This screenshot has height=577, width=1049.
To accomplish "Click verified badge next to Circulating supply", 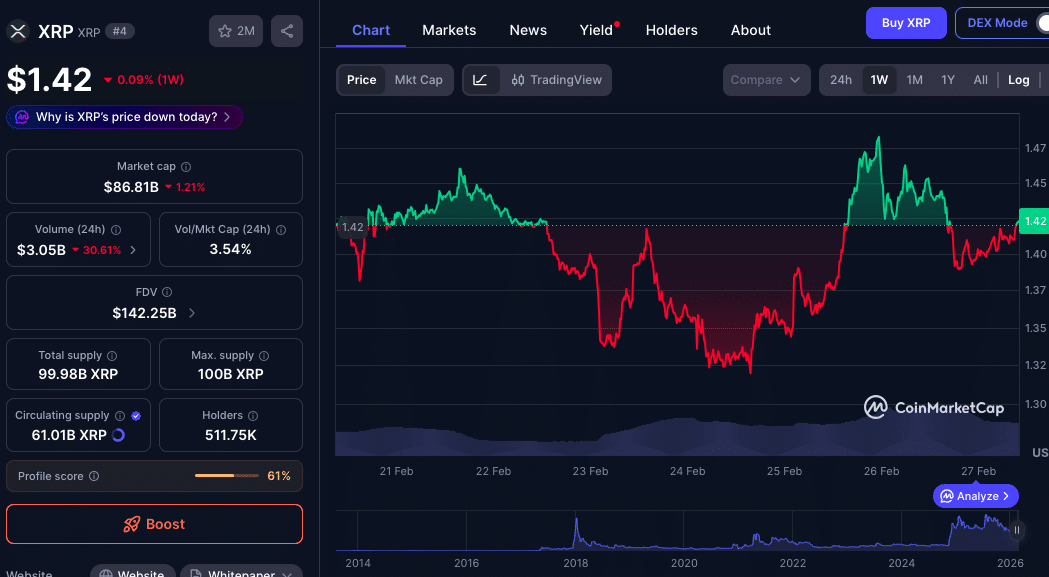I will click(x=136, y=416).
